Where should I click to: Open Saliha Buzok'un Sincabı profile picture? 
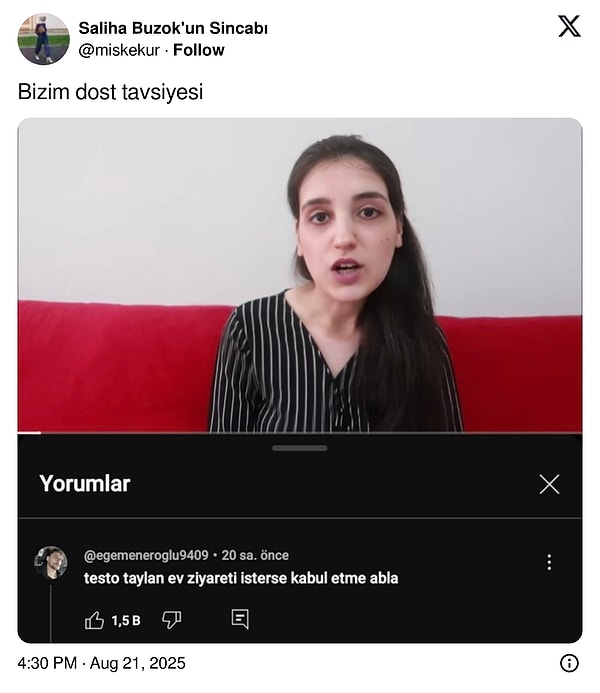click(43, 39)
